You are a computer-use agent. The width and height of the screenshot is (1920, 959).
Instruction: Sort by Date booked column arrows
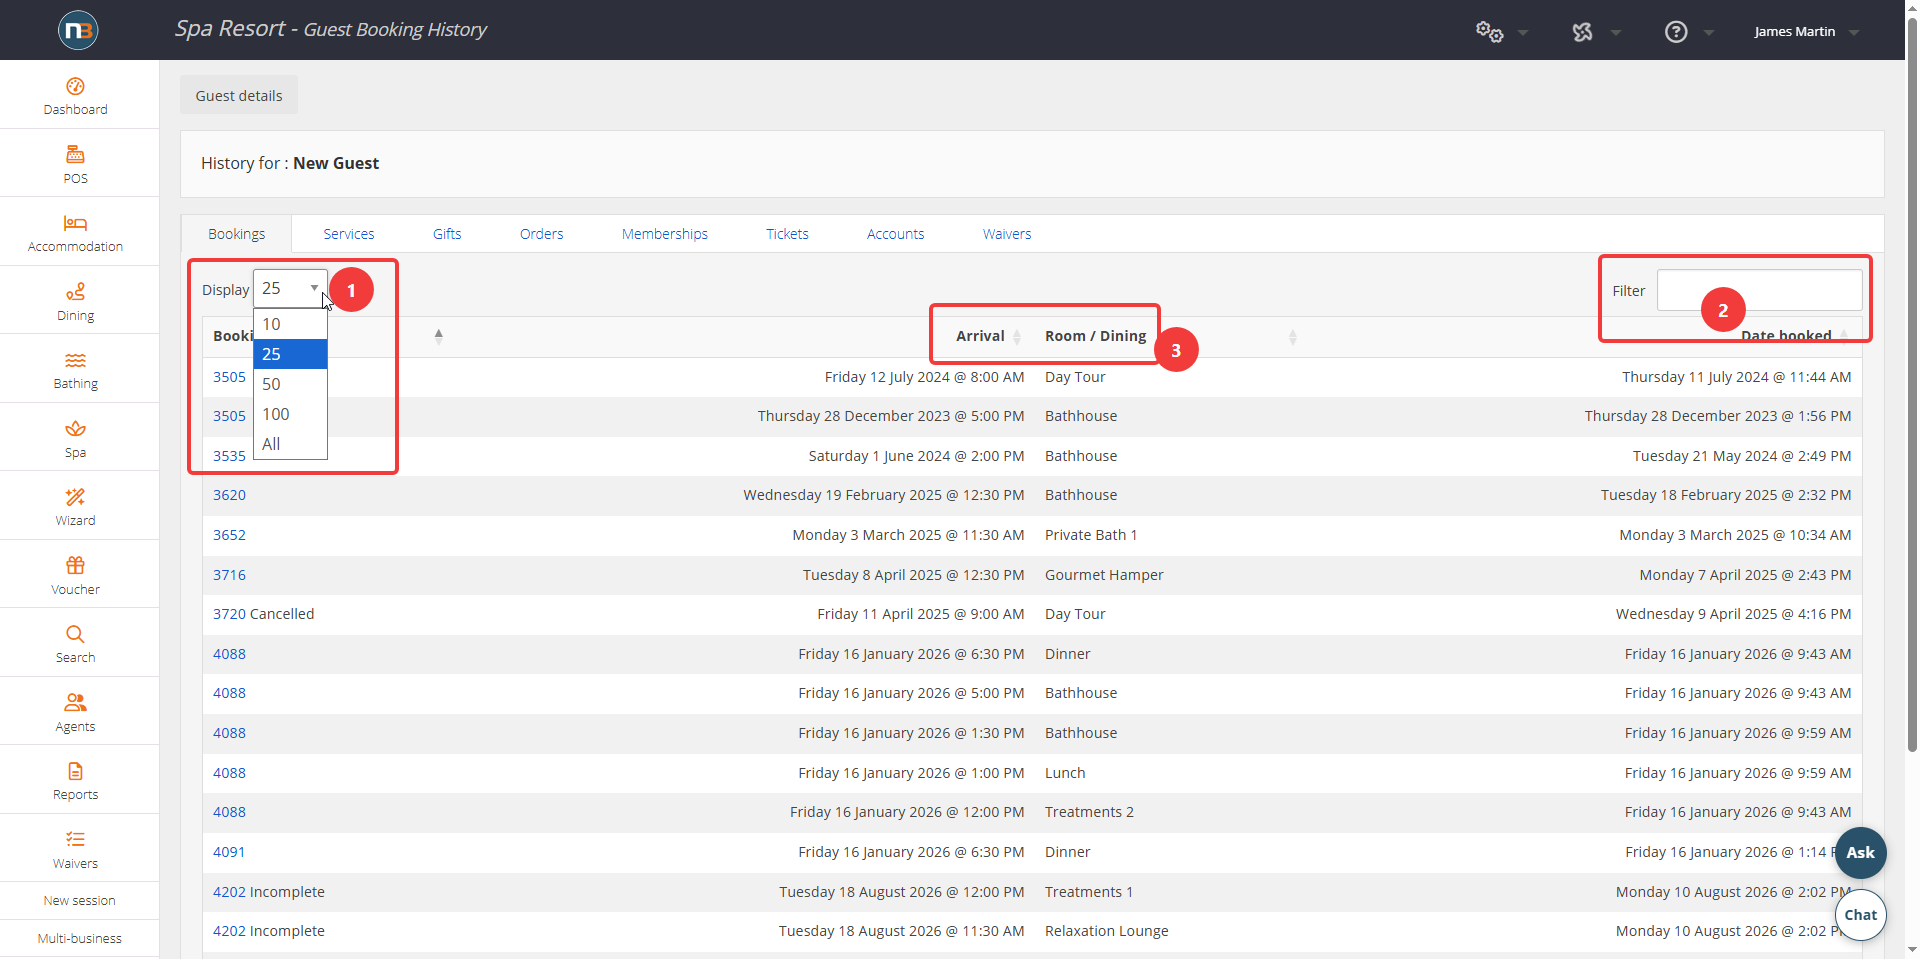1844,337
